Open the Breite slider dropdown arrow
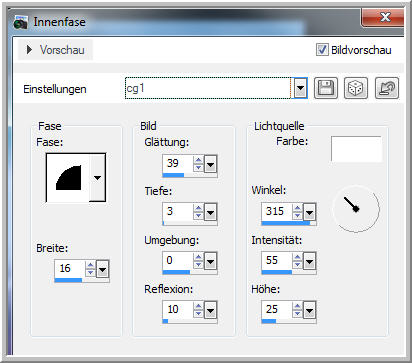The width and height of the screenshot is (412, 363). (x=102, y=269)
